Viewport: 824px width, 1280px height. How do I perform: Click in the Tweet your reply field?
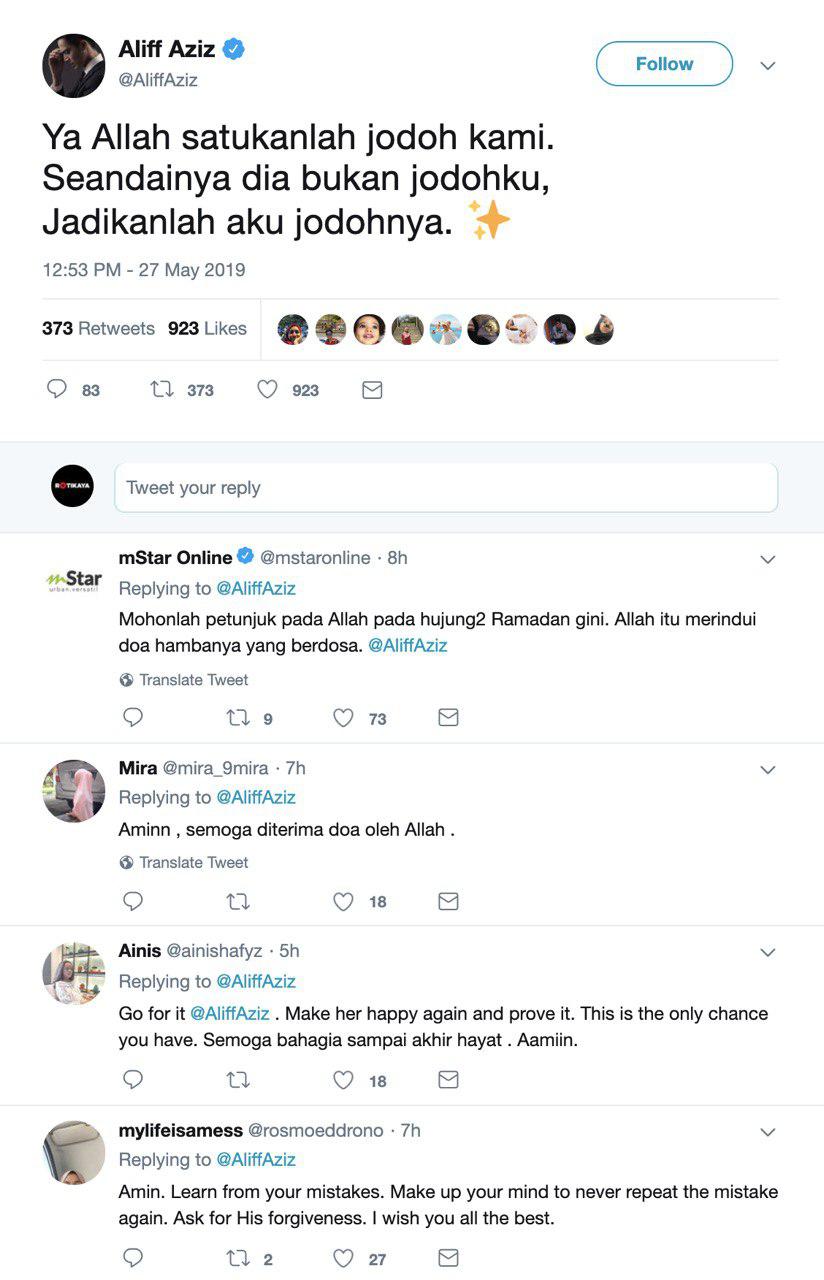click(x=446, y=488)
